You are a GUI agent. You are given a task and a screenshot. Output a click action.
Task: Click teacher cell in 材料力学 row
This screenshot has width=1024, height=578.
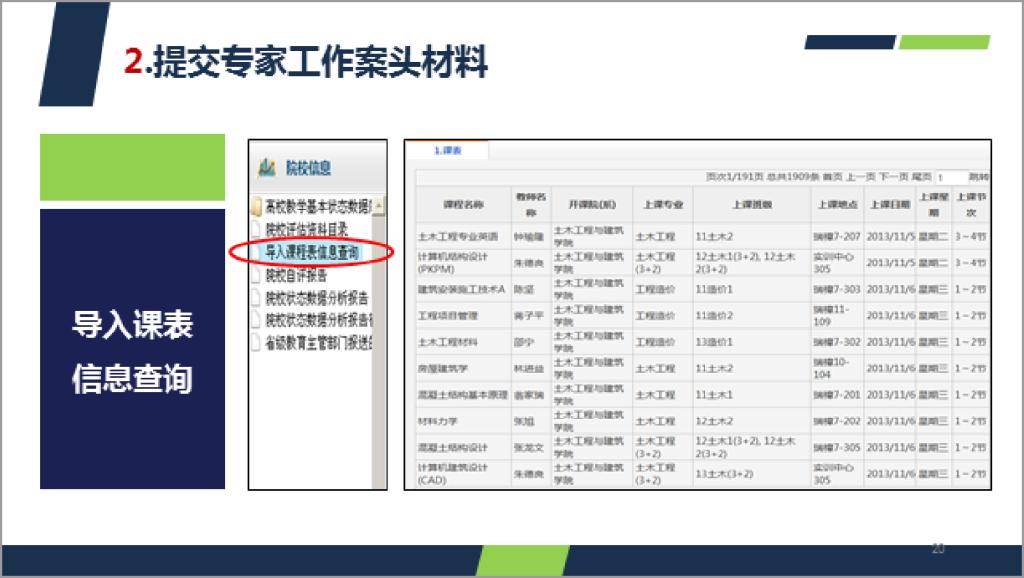point(531,421)
